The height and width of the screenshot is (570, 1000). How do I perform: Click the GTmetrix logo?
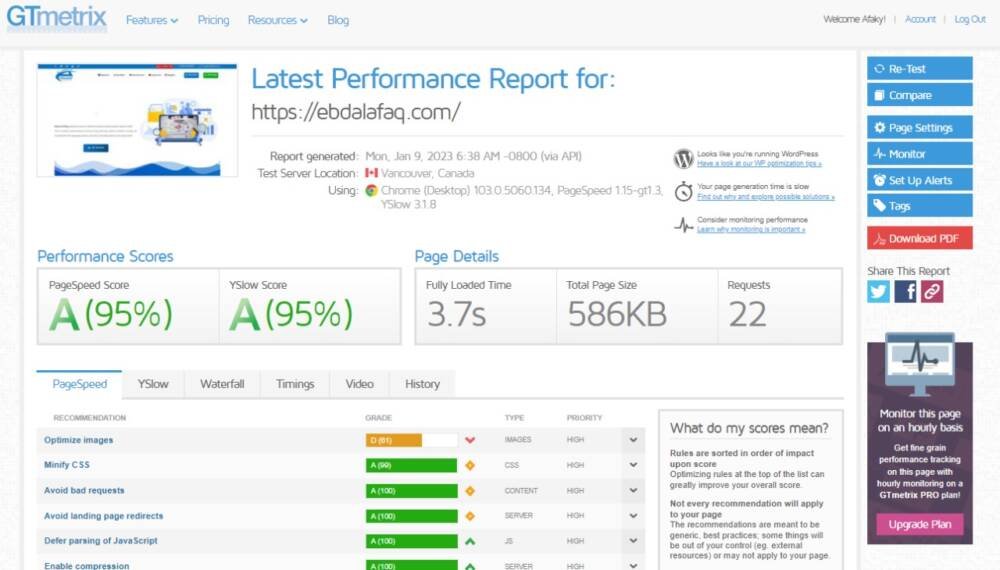coord(56,19)
